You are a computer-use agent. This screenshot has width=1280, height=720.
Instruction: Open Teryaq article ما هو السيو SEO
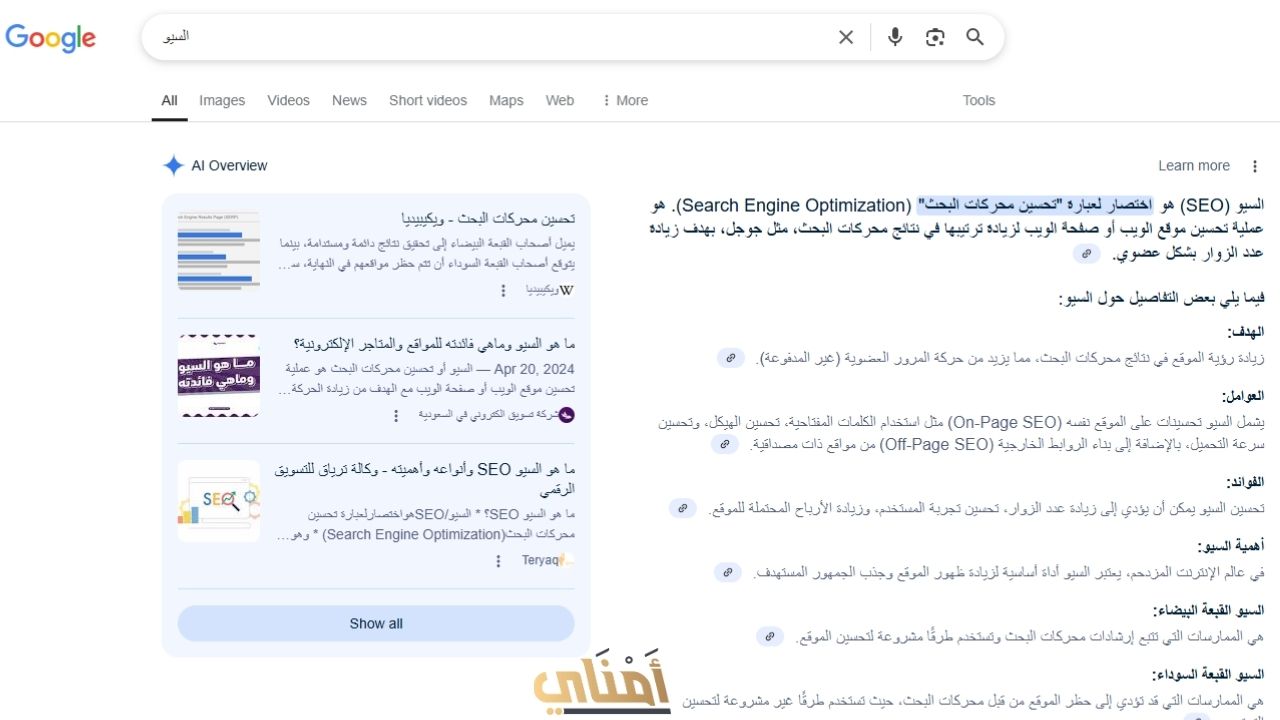tap(425, 479)
